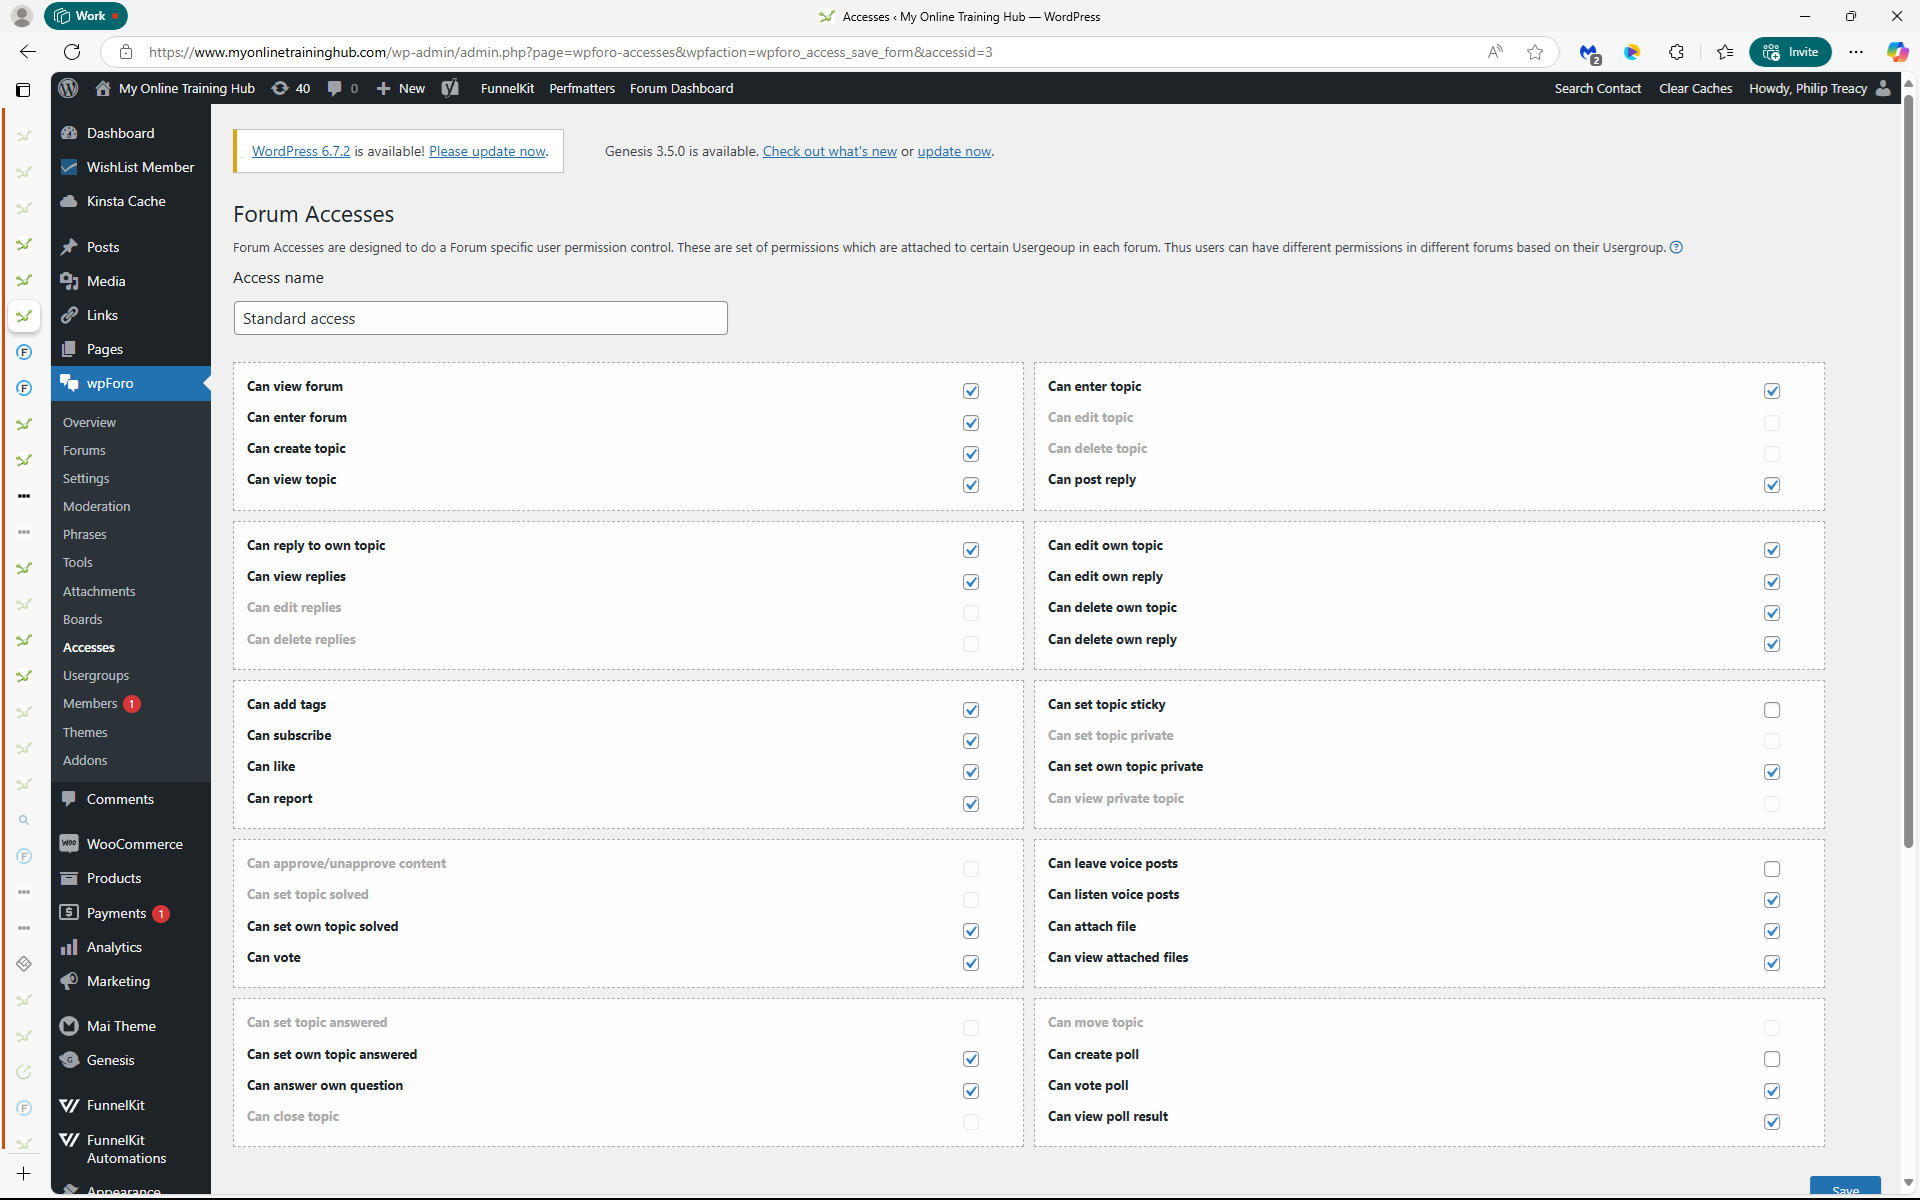The width and height of the screenshot is (1920, 1200).
Task: Click the browser refresh icon
Action: 72,52
